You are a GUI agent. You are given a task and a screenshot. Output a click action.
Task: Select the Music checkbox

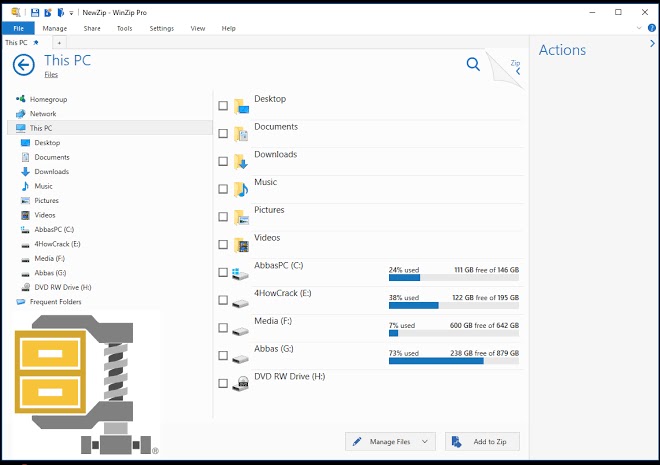click(x=223, y=189)
